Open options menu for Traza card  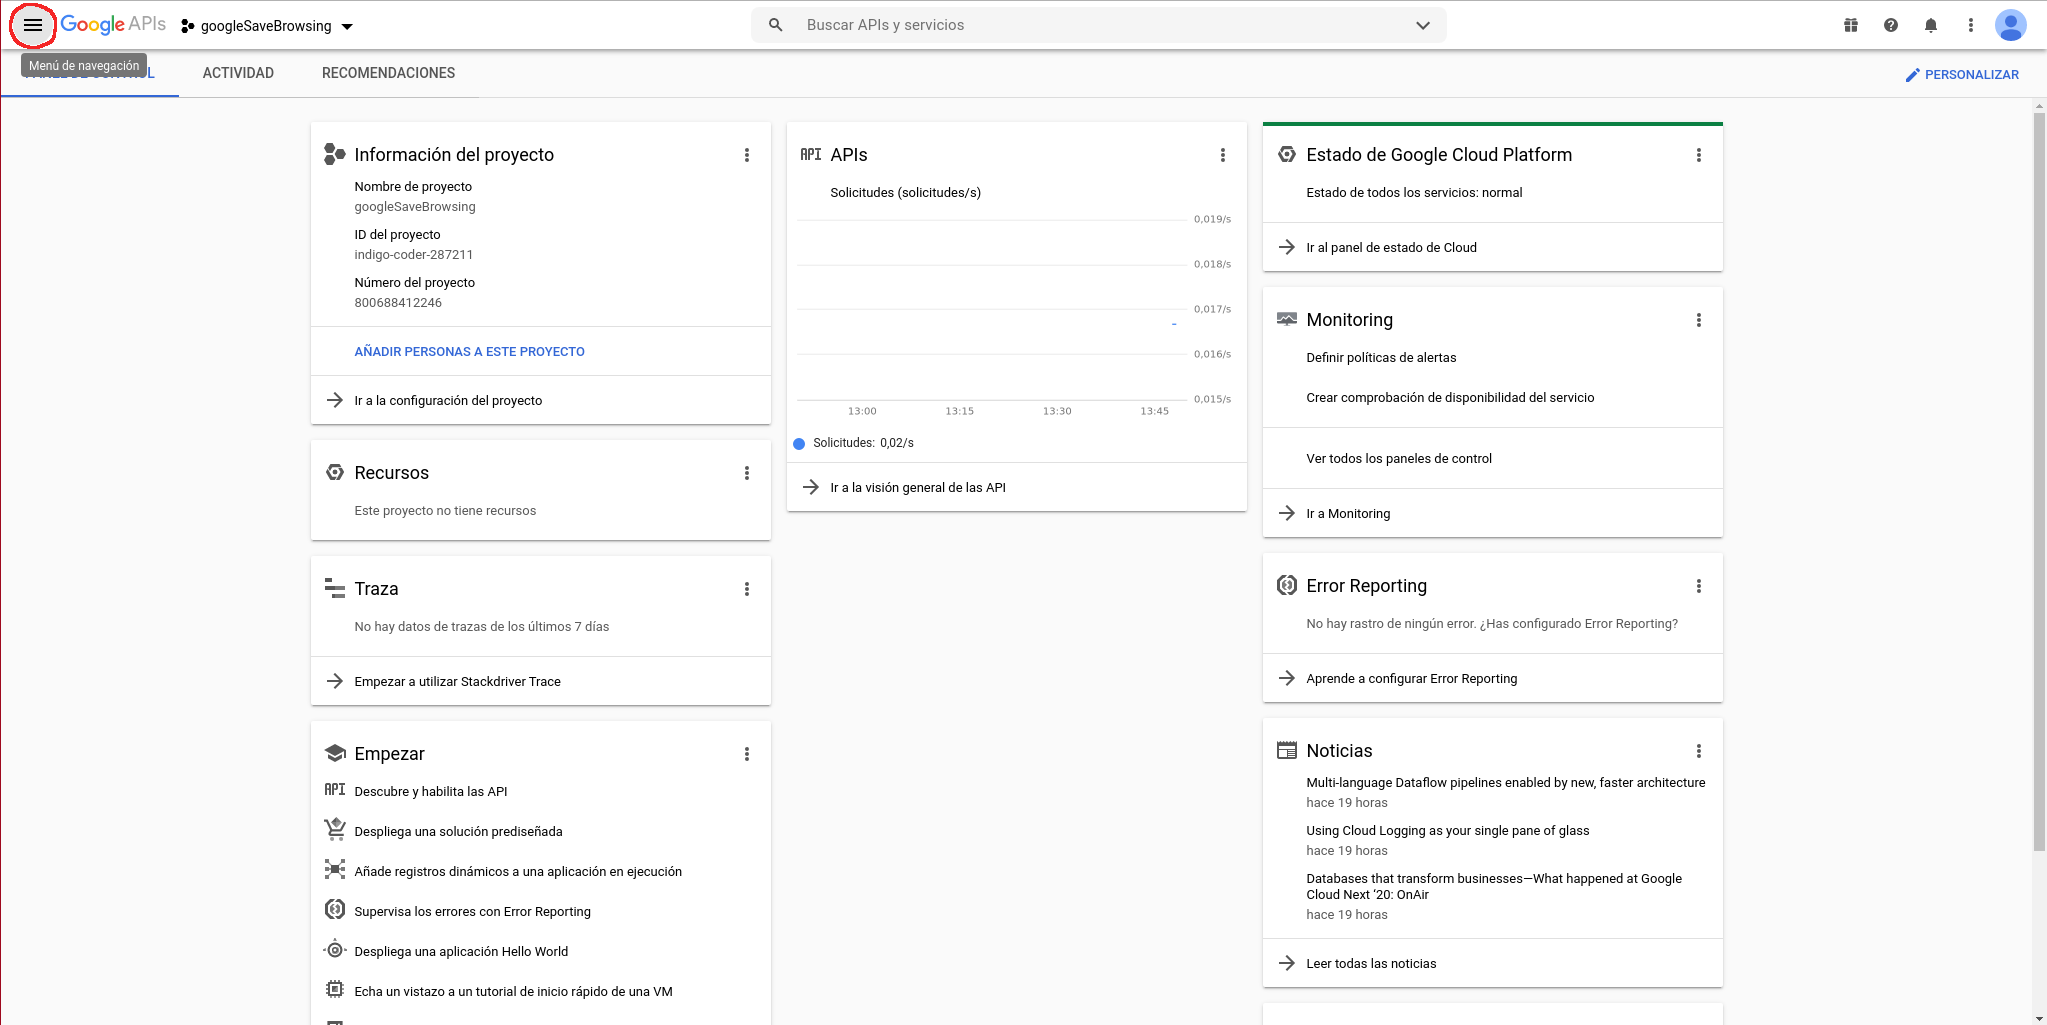coord(746,589)
